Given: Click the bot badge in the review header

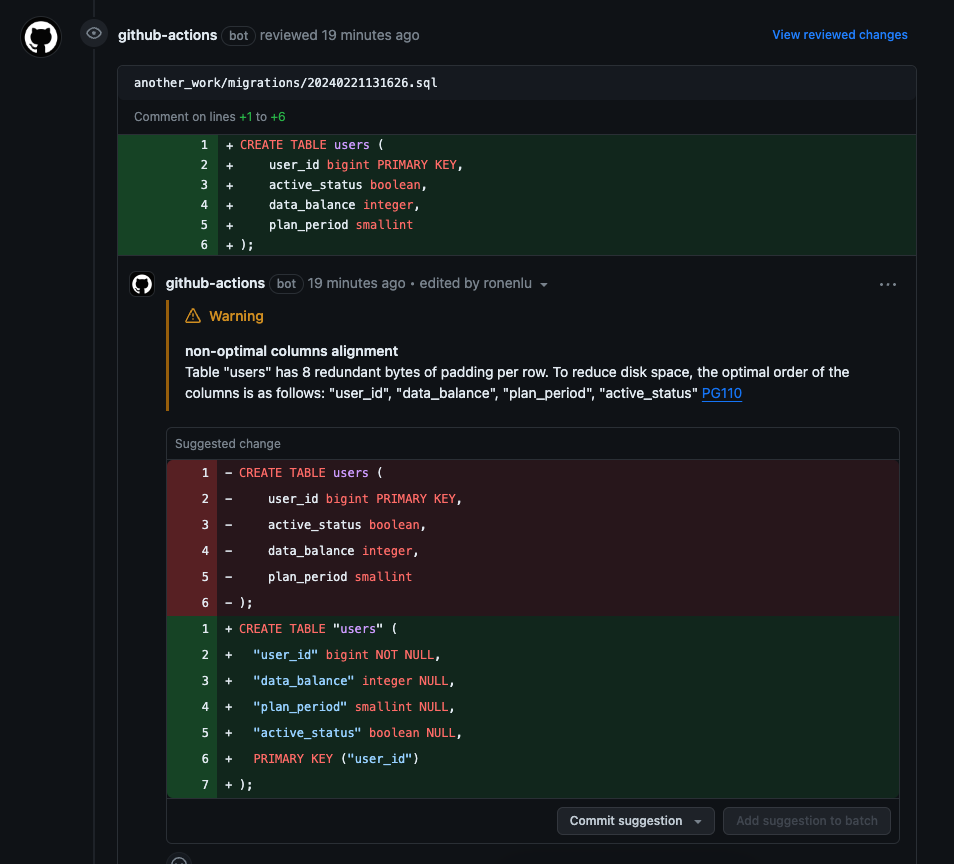Looking at the screenshot, I should click(x=238, y=36).
